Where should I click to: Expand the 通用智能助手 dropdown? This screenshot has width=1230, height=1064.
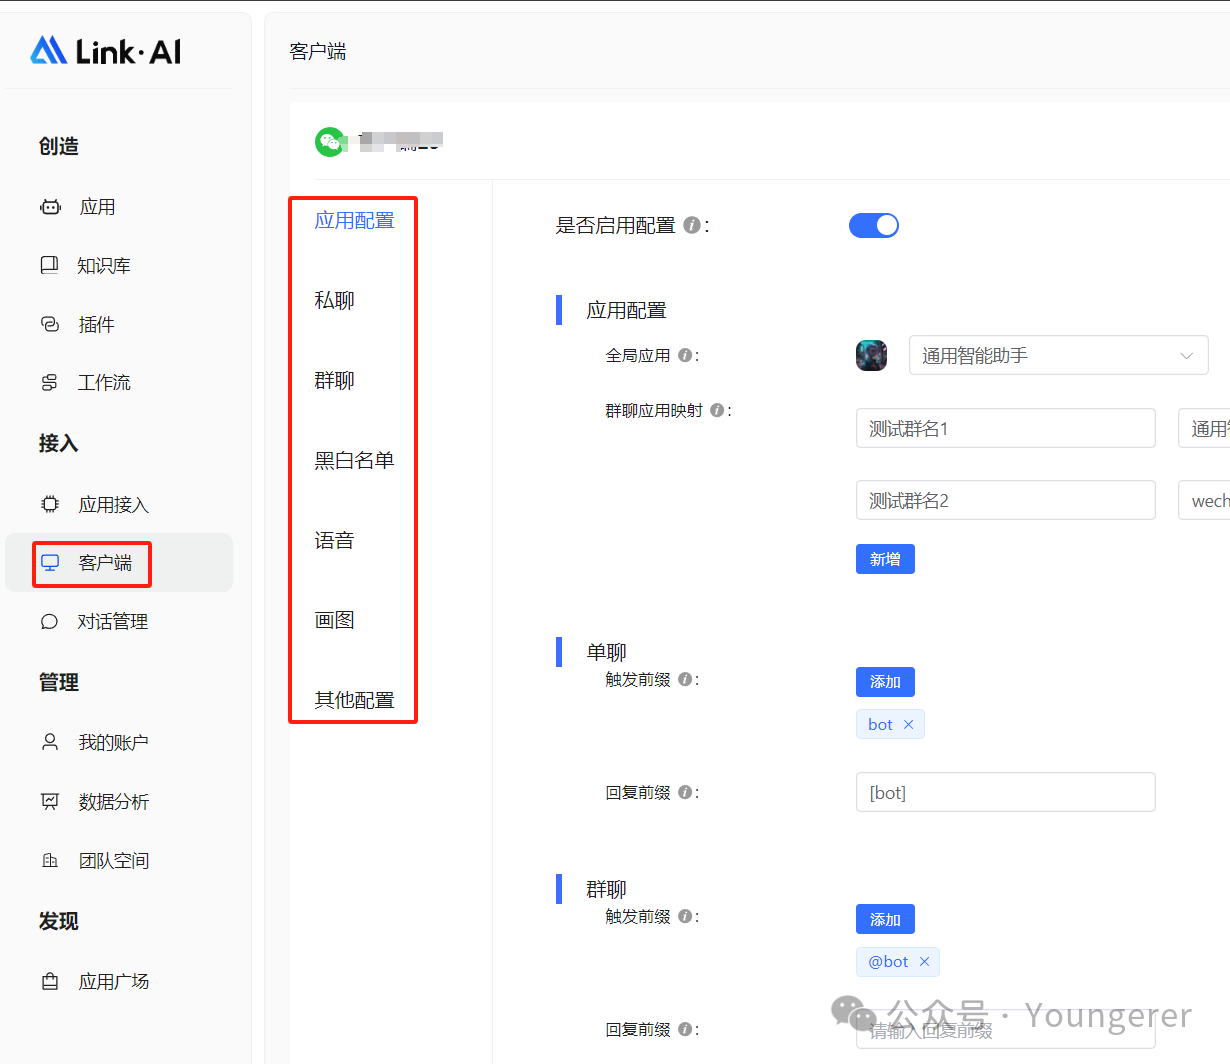1058,355
